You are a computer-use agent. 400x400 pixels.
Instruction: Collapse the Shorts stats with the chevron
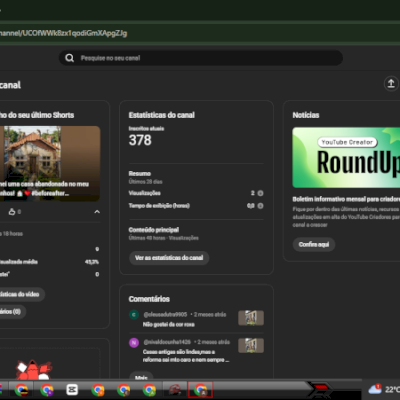coord(97,212)
